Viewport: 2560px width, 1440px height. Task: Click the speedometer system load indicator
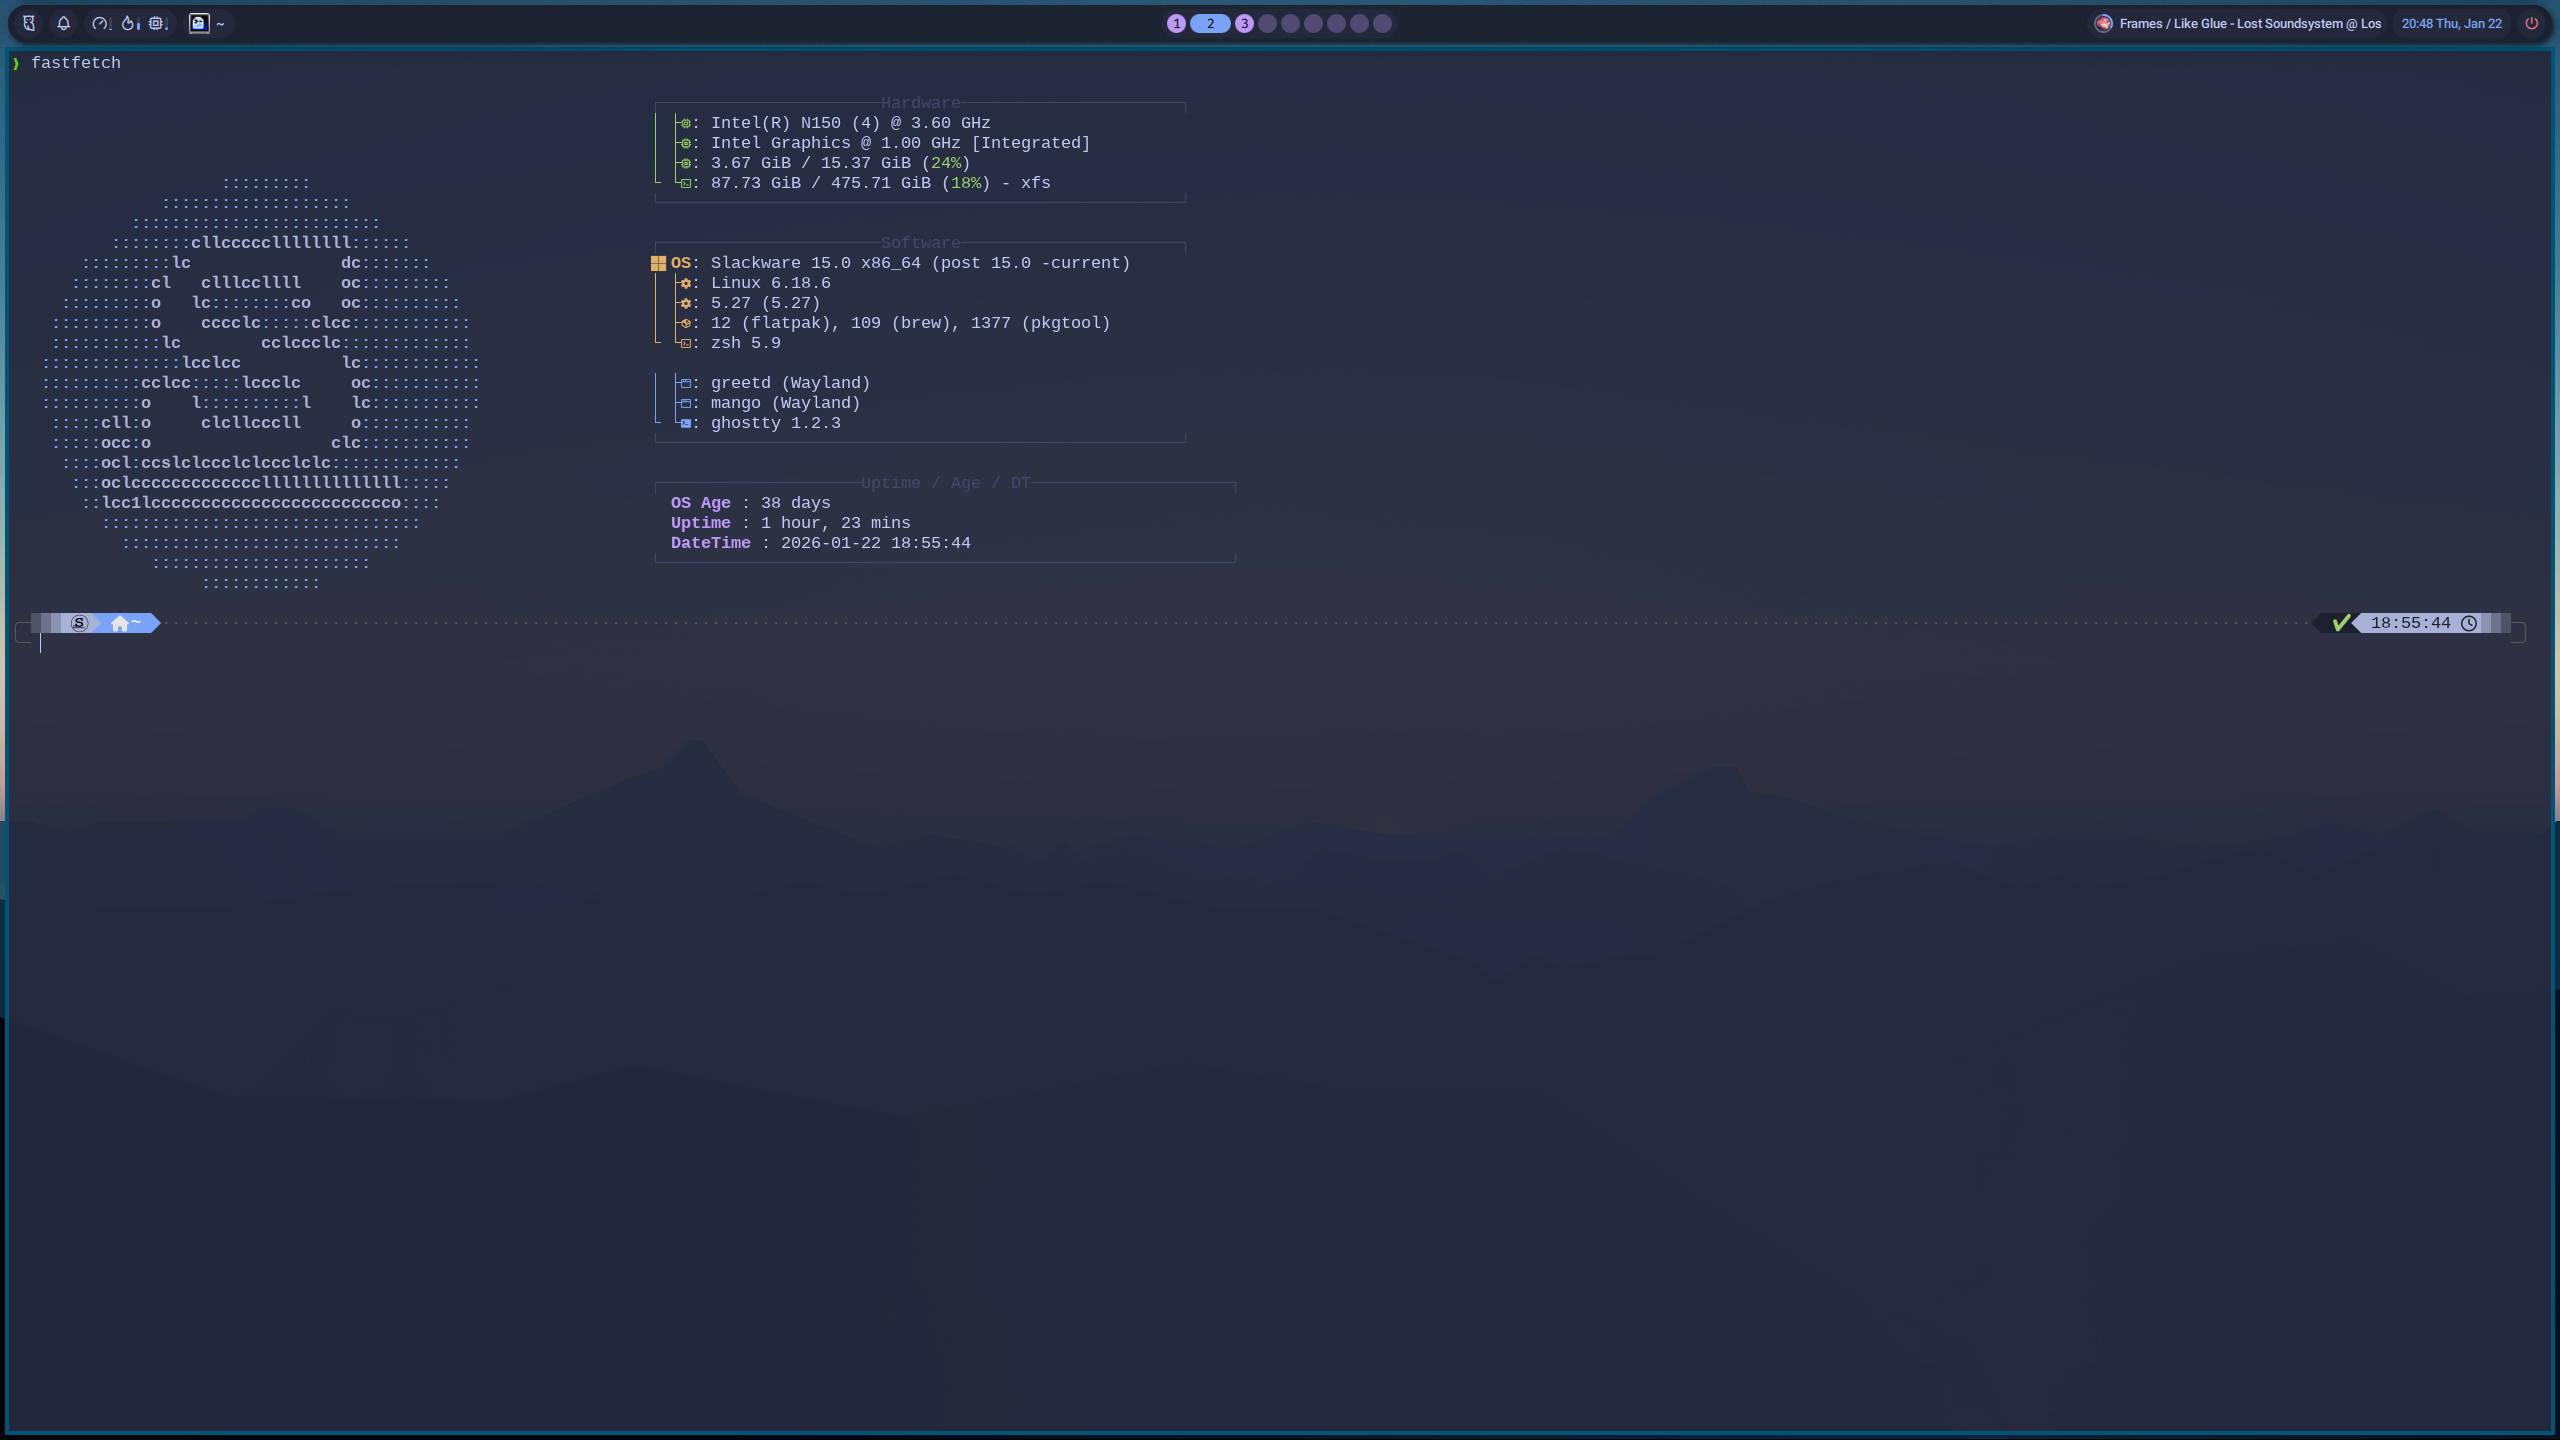(100, 23)
